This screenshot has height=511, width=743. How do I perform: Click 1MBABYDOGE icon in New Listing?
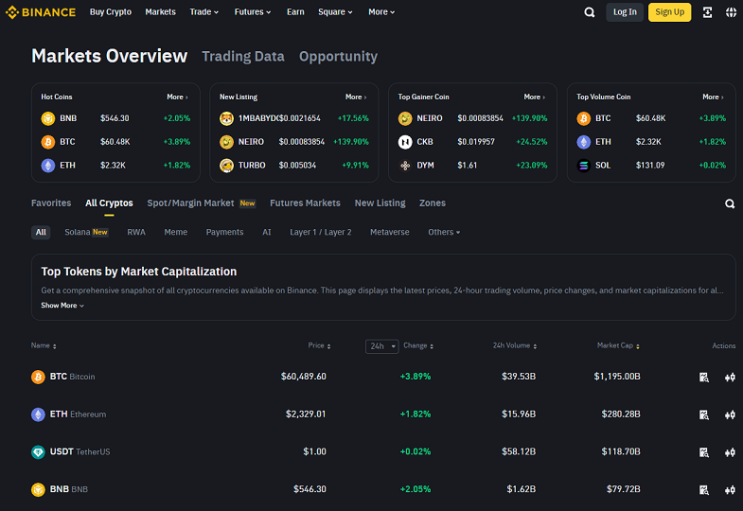click(227, 118)
